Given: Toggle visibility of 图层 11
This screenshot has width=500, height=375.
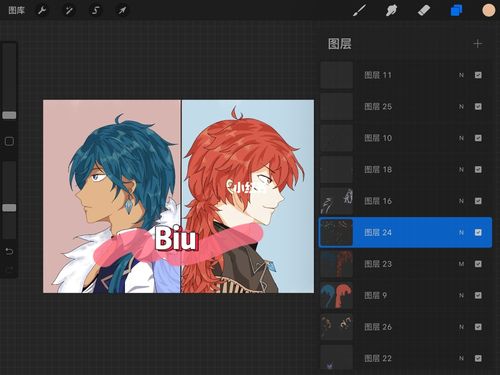Looking at the screenshot, I should pos(478,75).
